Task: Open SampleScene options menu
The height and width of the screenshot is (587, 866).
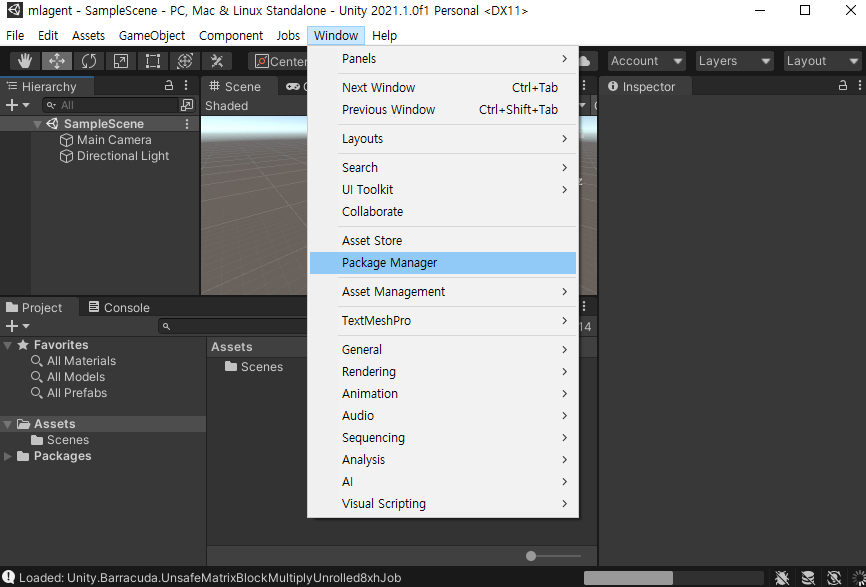Action: pos(187,124)
